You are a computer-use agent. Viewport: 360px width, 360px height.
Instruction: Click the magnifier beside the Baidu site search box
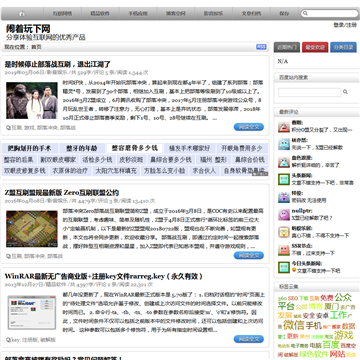[x=345, y=92]
